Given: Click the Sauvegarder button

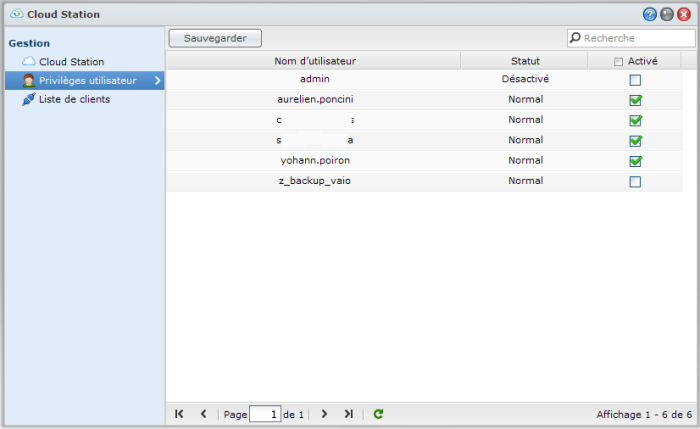Looking at the screenshot, I should pos(215,38).
